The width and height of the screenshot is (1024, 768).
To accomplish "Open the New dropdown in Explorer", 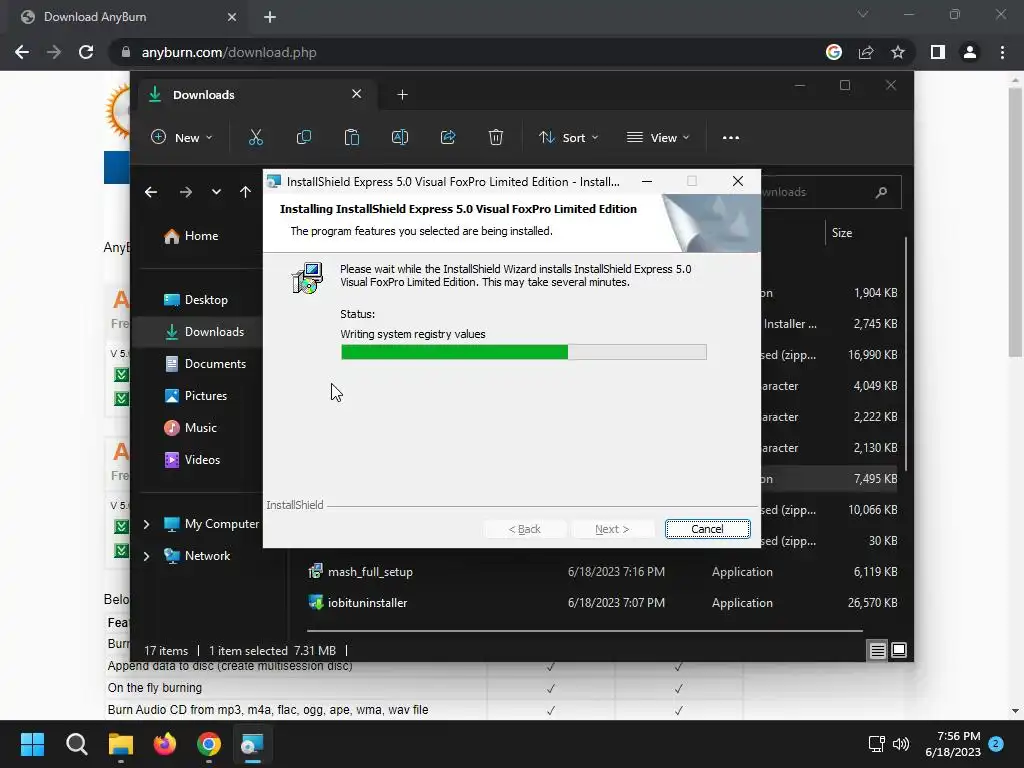I will pos(182,138).
